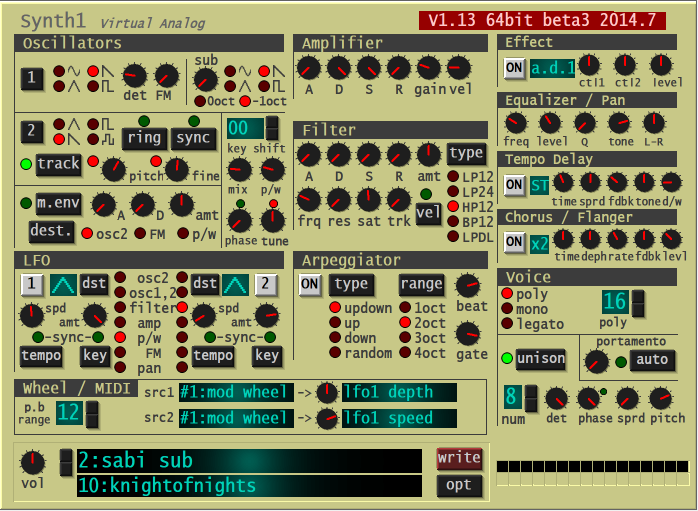Viewport: 698px width, 511px height.
Task: Click the m.env button
Action: coord(58,203)
